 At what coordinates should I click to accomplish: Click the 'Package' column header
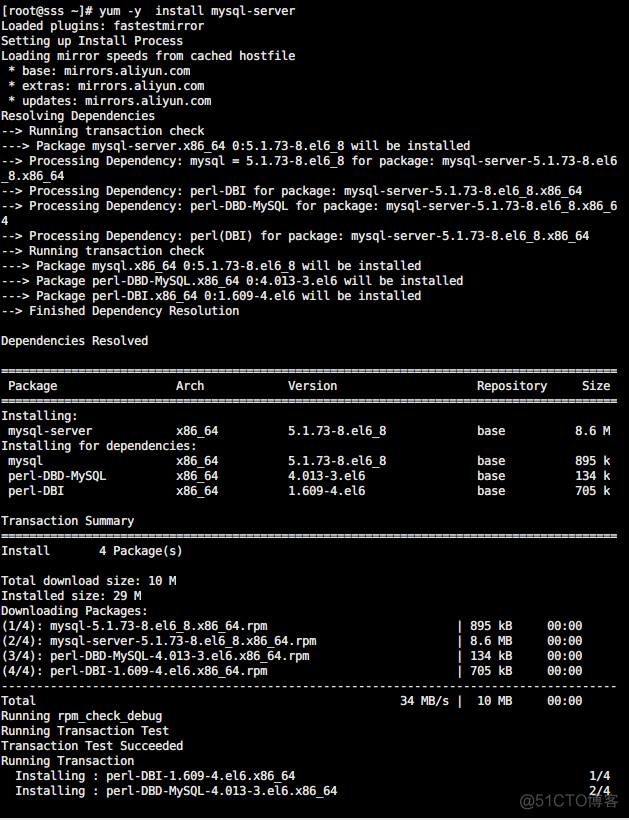[32, 386]
